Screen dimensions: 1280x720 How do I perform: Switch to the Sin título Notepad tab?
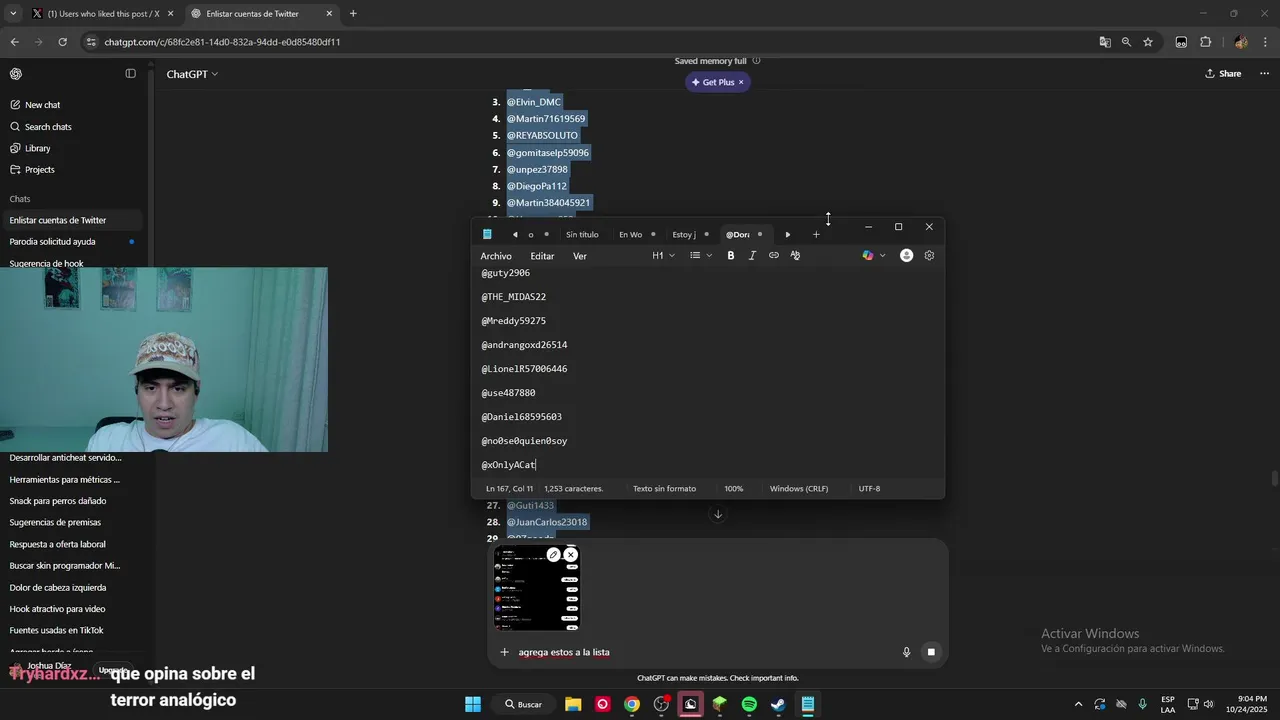(582, 235)
